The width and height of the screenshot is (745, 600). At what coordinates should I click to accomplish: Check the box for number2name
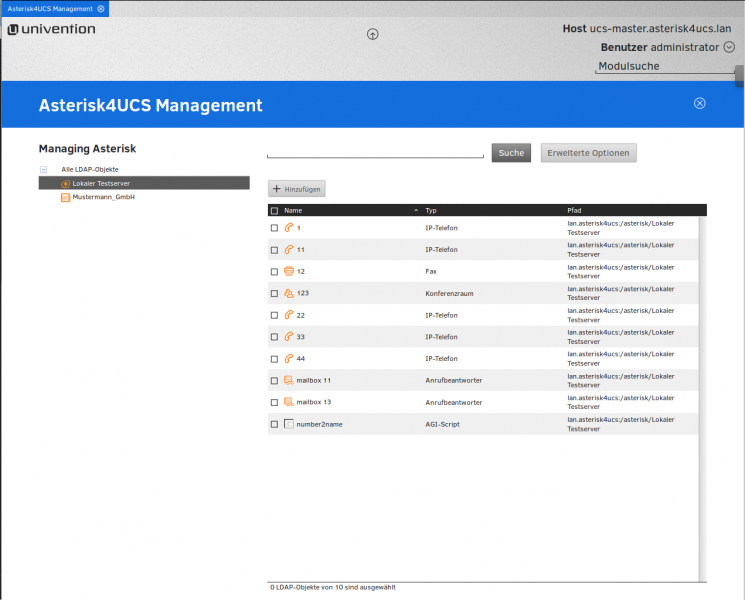pos(274,424)
